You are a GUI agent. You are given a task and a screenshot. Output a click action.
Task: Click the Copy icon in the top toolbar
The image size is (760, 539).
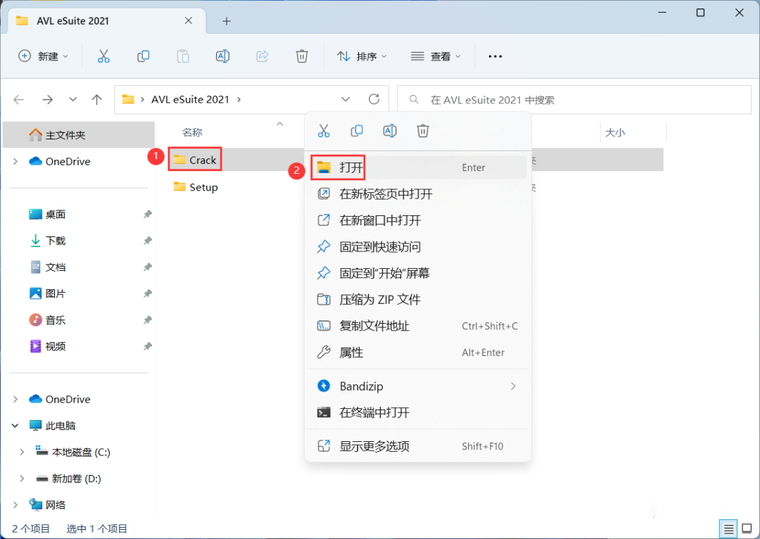(x=143, y=56)
